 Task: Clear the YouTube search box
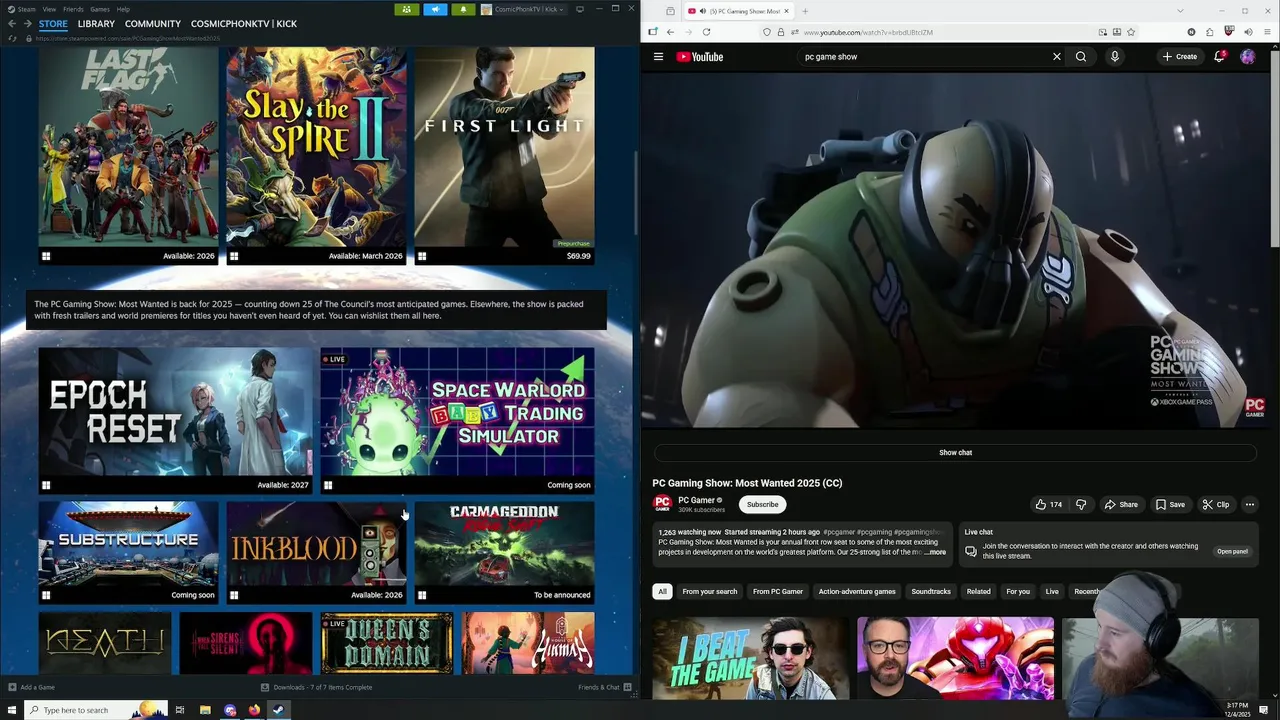point(1056,57)
